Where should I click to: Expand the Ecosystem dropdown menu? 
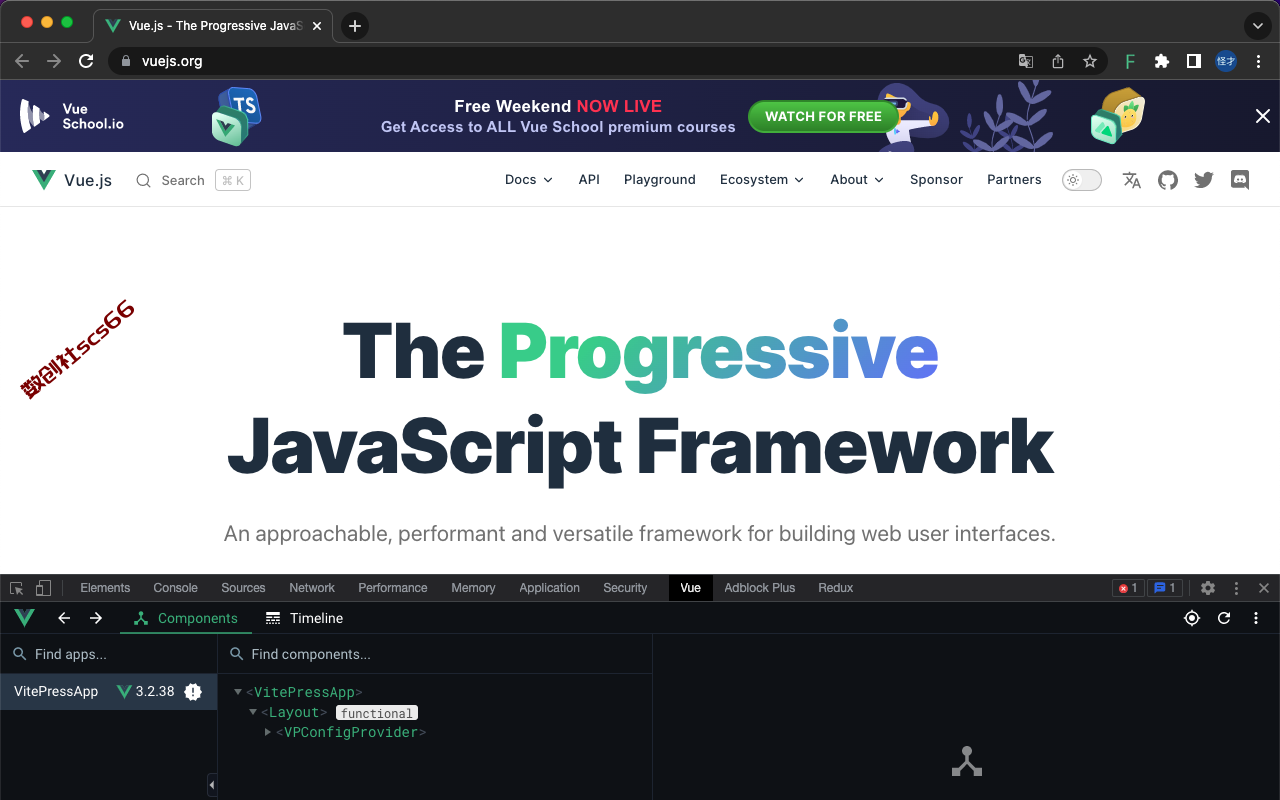click(x=762, y=180)
